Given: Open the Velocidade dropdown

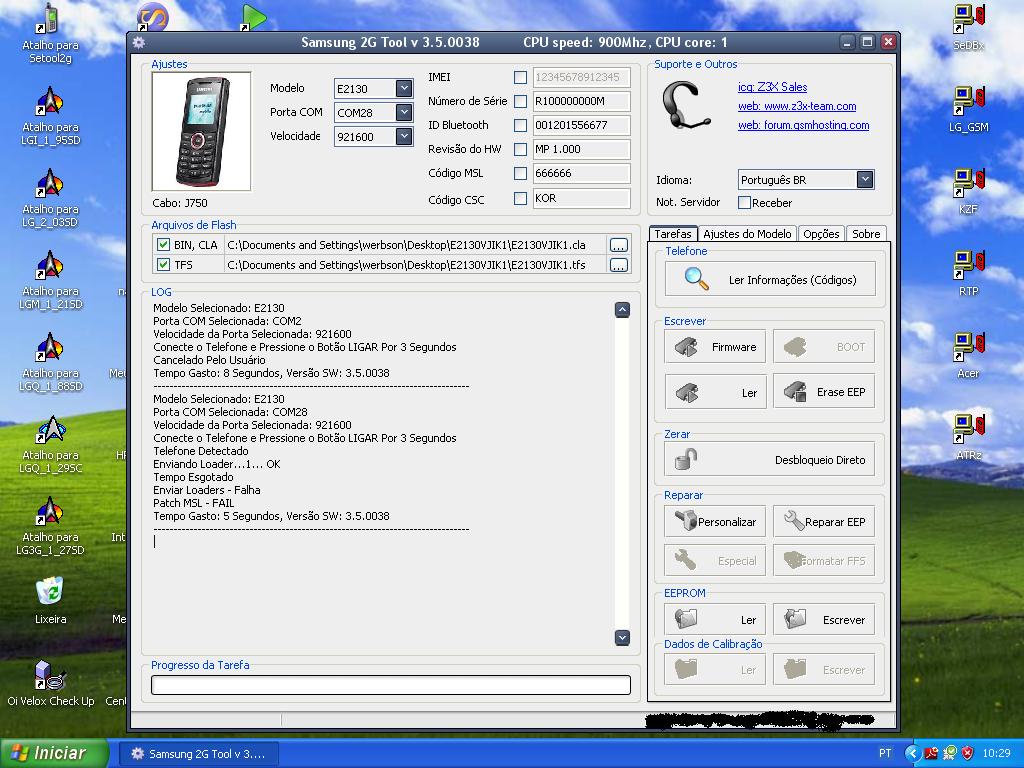Looking at the screenshot, I should tap(404, 136).
